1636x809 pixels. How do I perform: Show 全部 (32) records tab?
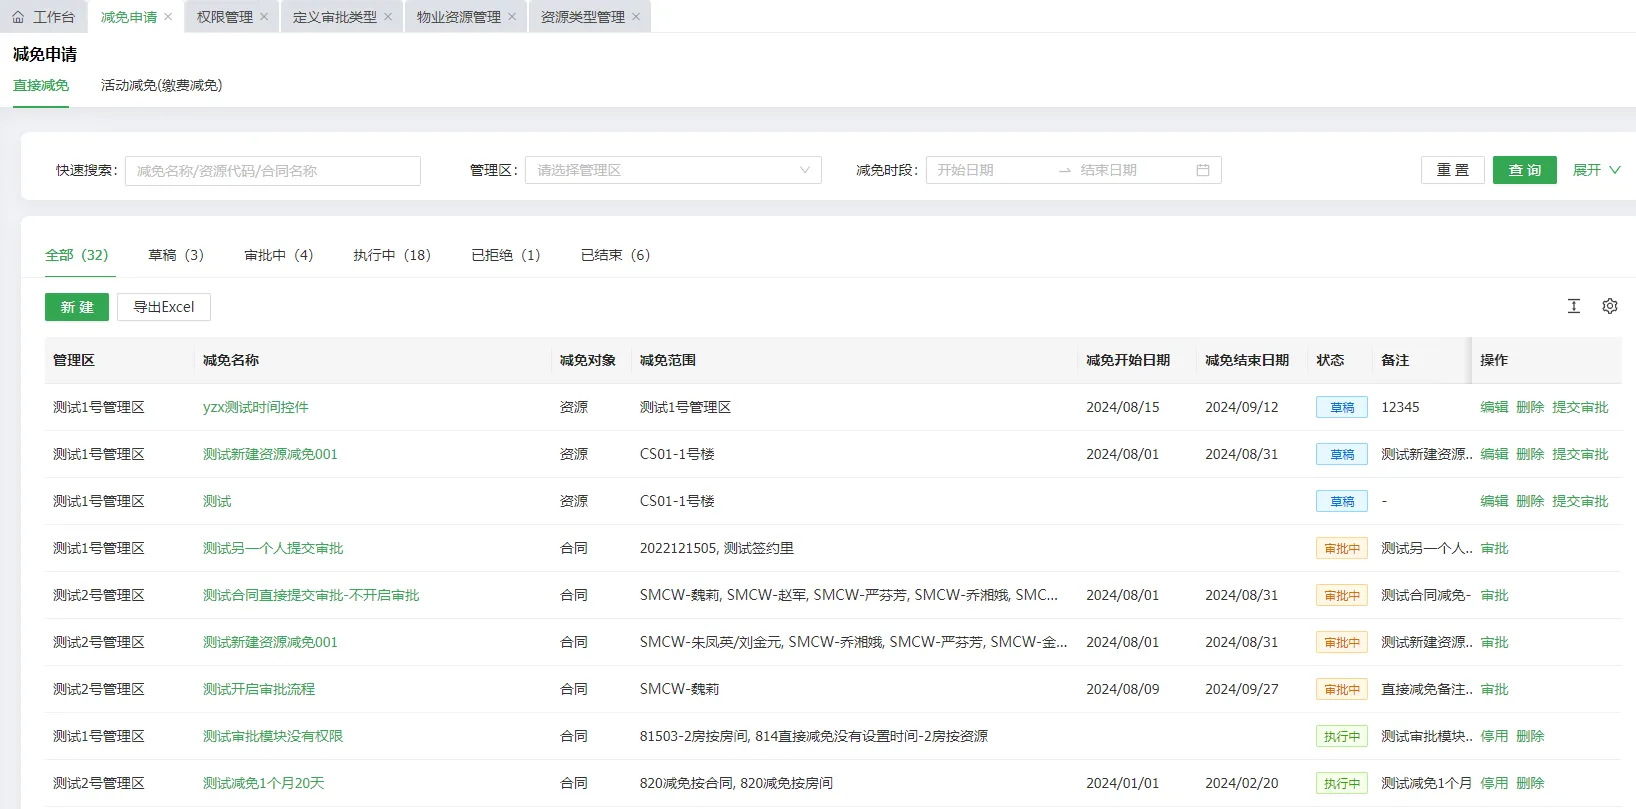(77, 255)
